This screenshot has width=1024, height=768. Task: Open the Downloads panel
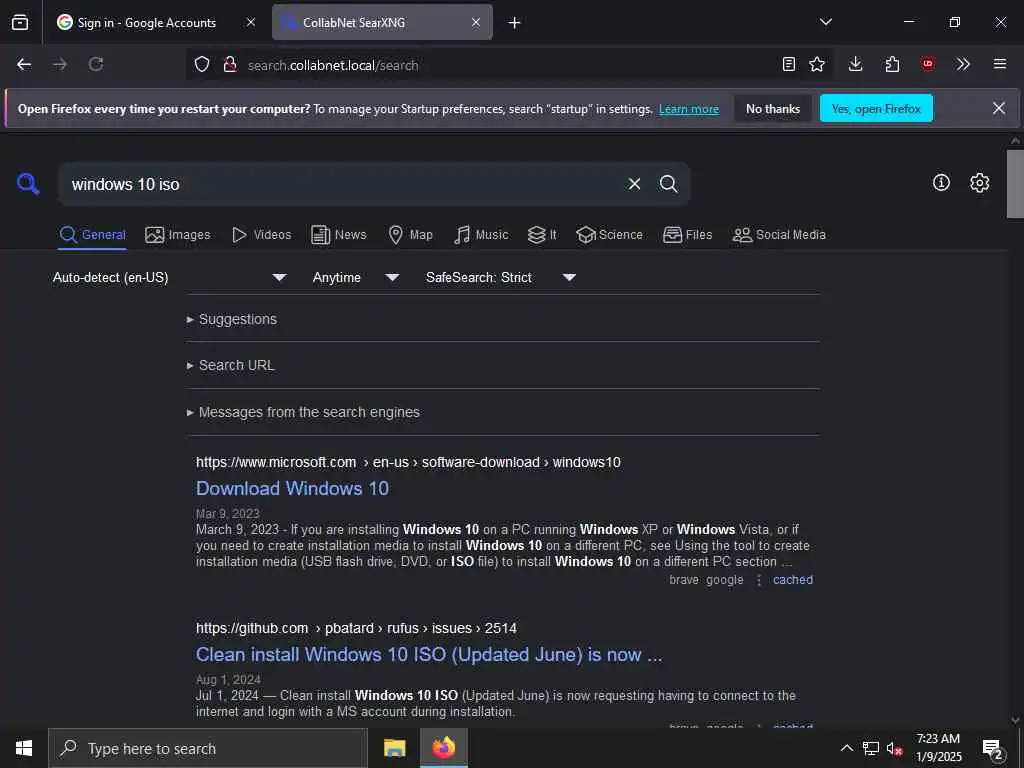click(x=856, y=65)
